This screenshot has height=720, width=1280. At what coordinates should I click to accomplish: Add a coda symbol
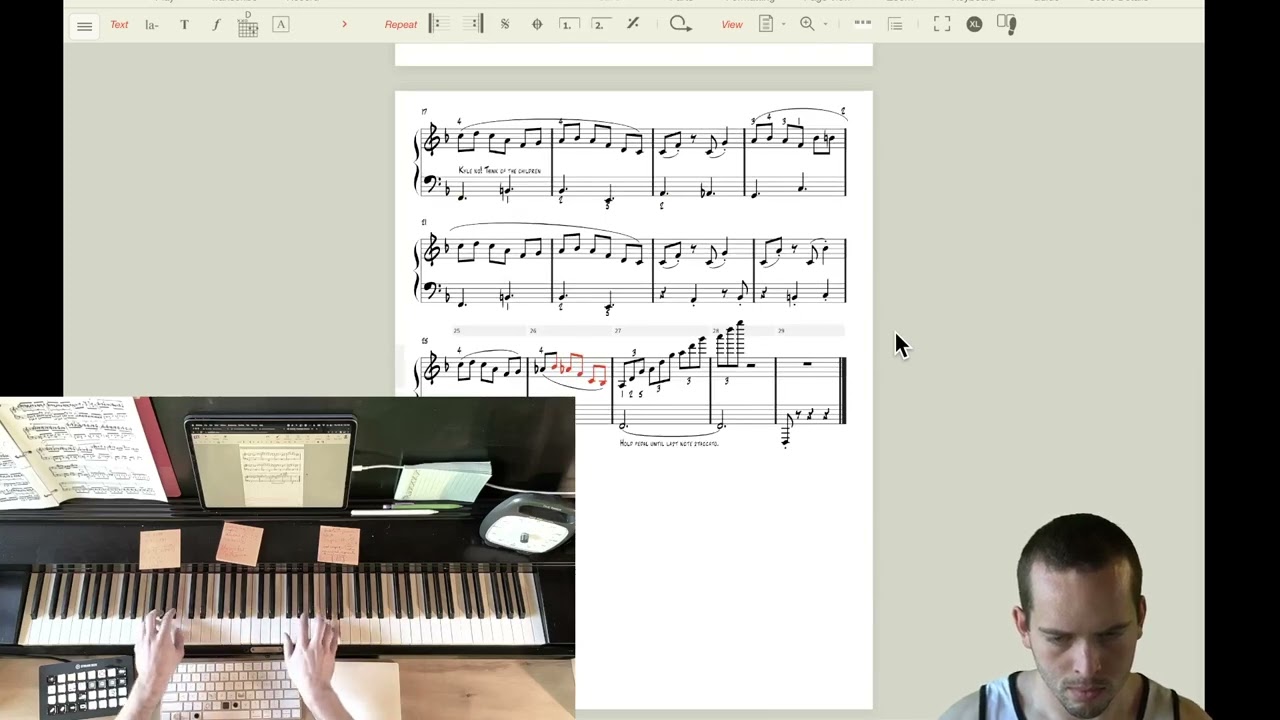pos(537,24)
